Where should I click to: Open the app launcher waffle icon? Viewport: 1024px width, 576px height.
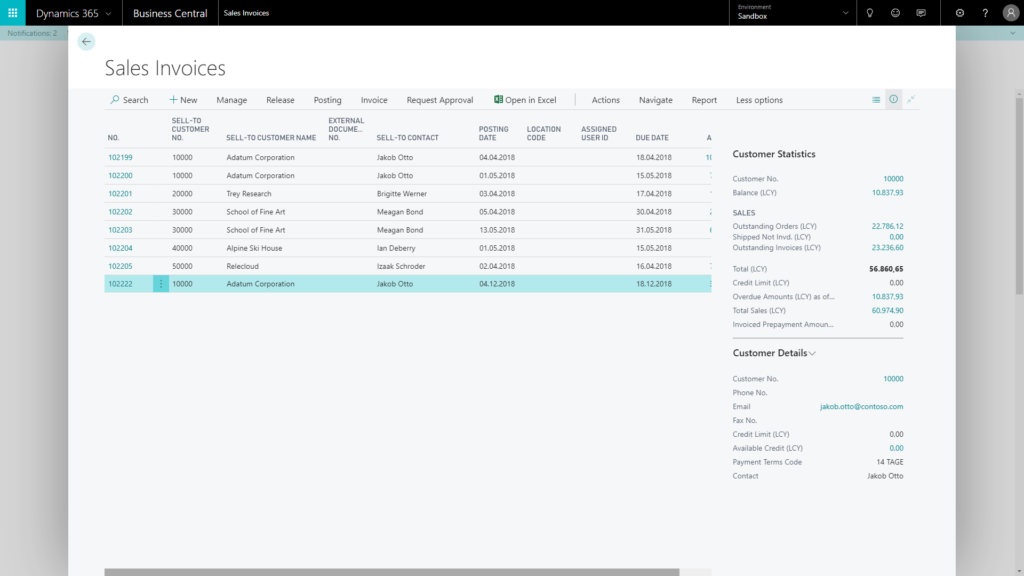click(x=12, y=12)
